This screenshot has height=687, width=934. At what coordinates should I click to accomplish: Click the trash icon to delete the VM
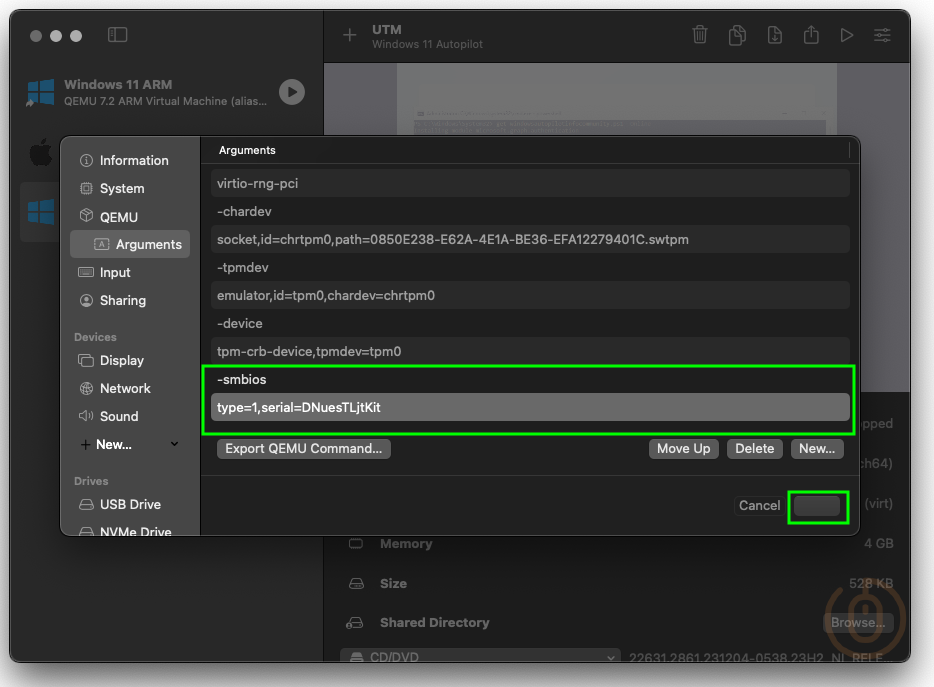click(x=700, y=34)
